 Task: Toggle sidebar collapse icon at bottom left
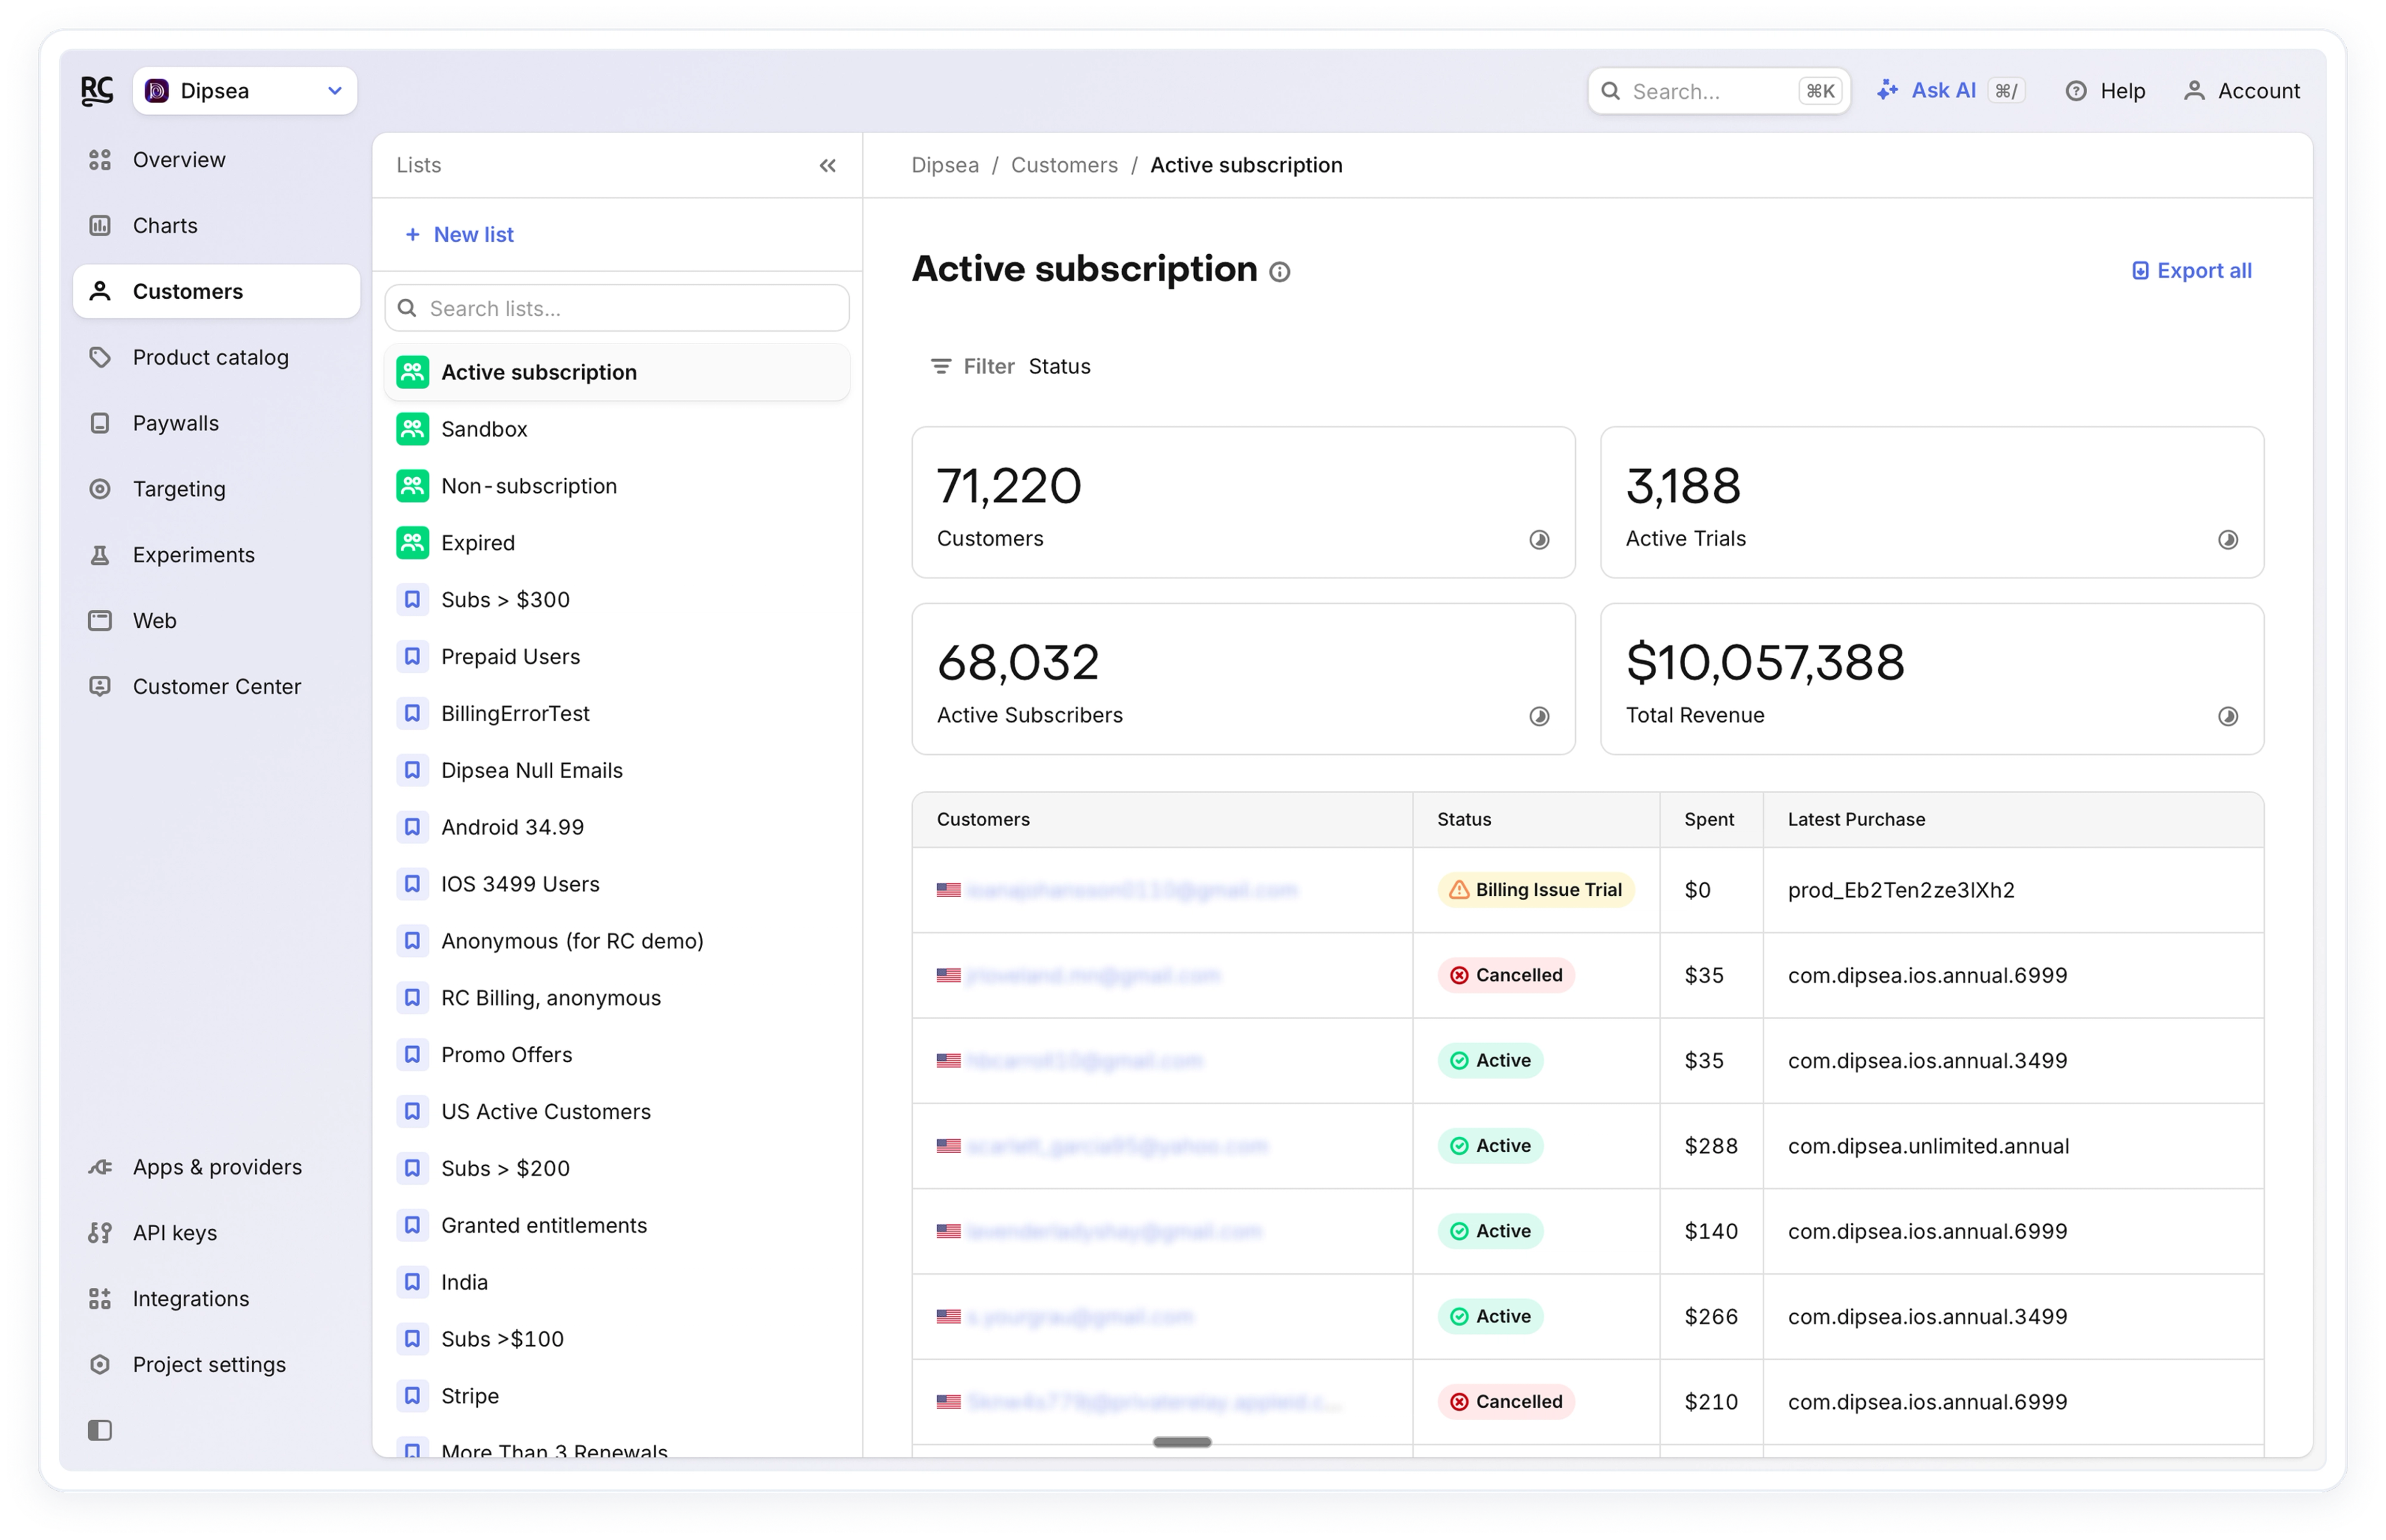[100, 1430]
